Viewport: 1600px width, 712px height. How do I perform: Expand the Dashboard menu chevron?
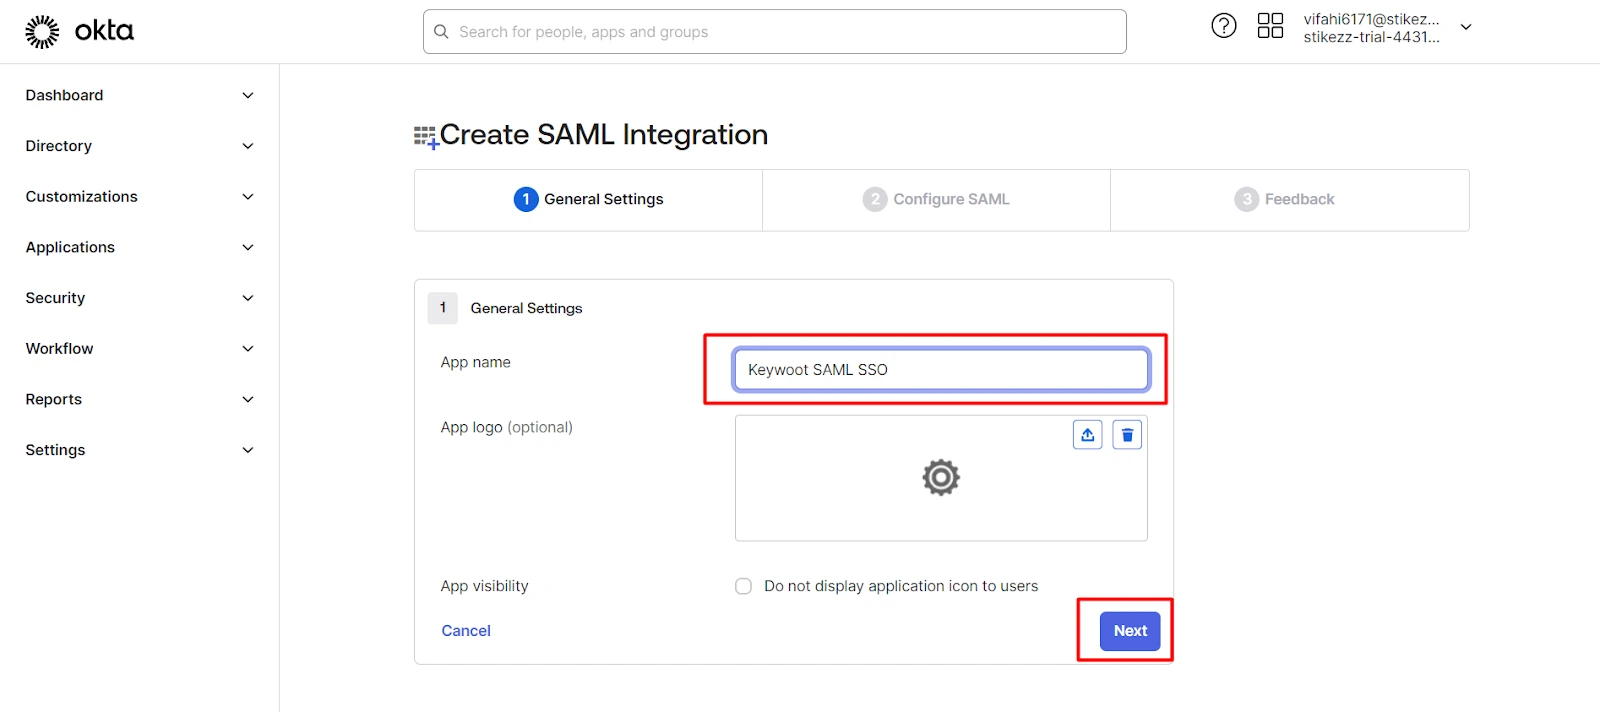248,95
